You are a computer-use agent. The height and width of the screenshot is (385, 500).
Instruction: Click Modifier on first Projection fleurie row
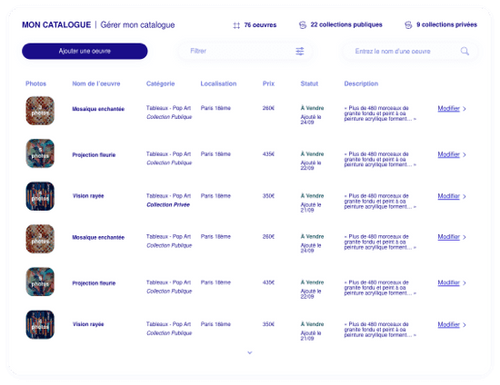coord(449,154)
